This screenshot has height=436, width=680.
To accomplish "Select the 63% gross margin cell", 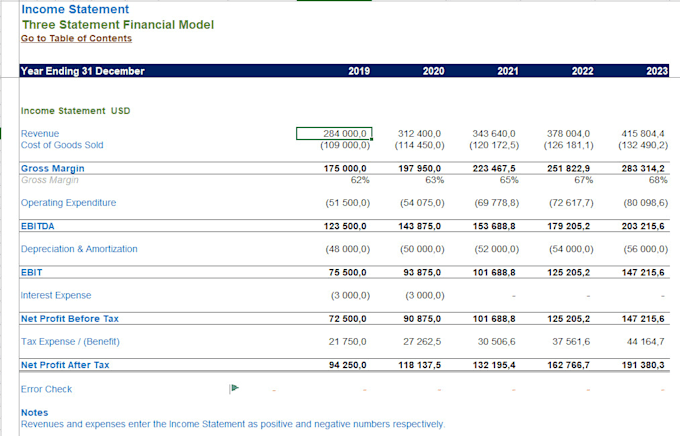I will [435, 180].
